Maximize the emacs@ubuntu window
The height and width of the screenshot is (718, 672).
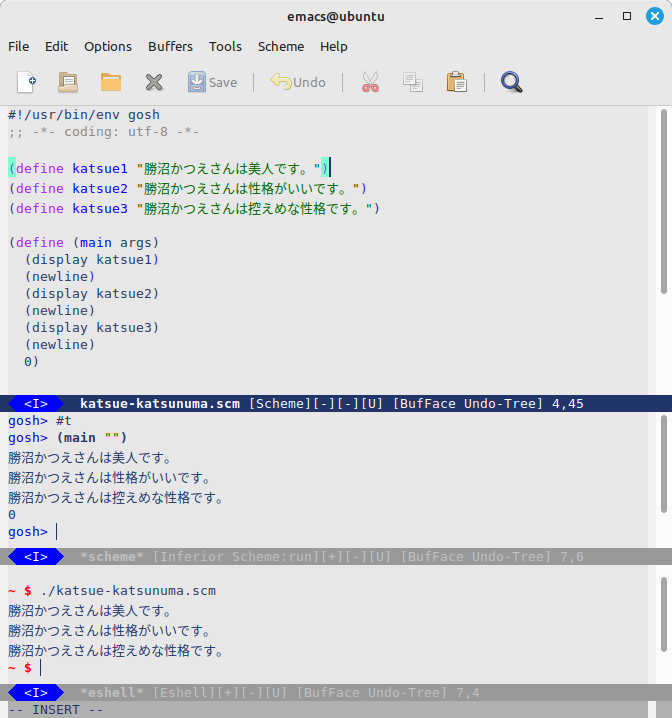pyautogui.click(x=627, y=16)
